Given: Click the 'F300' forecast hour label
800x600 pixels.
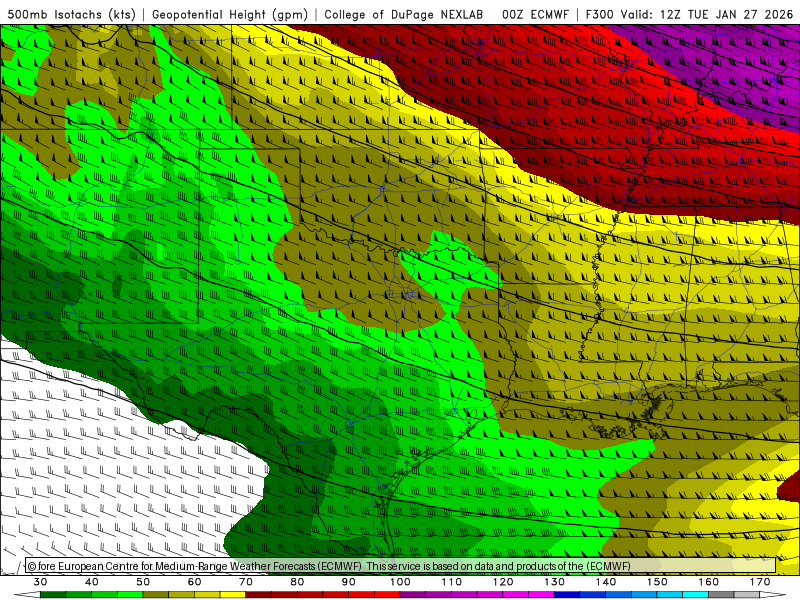Looking at the screenshot, I should 599,14.
